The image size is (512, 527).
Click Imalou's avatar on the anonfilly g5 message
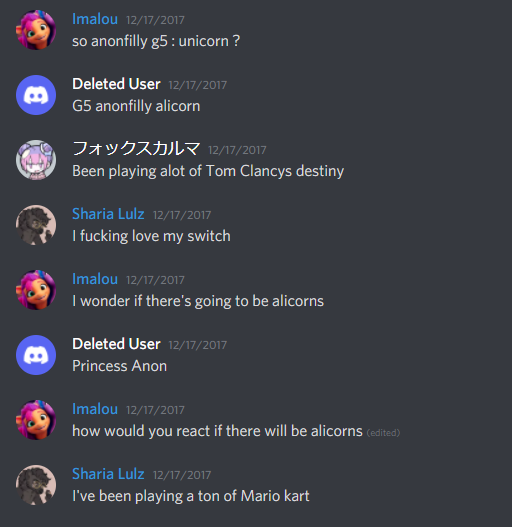point(36,30)
